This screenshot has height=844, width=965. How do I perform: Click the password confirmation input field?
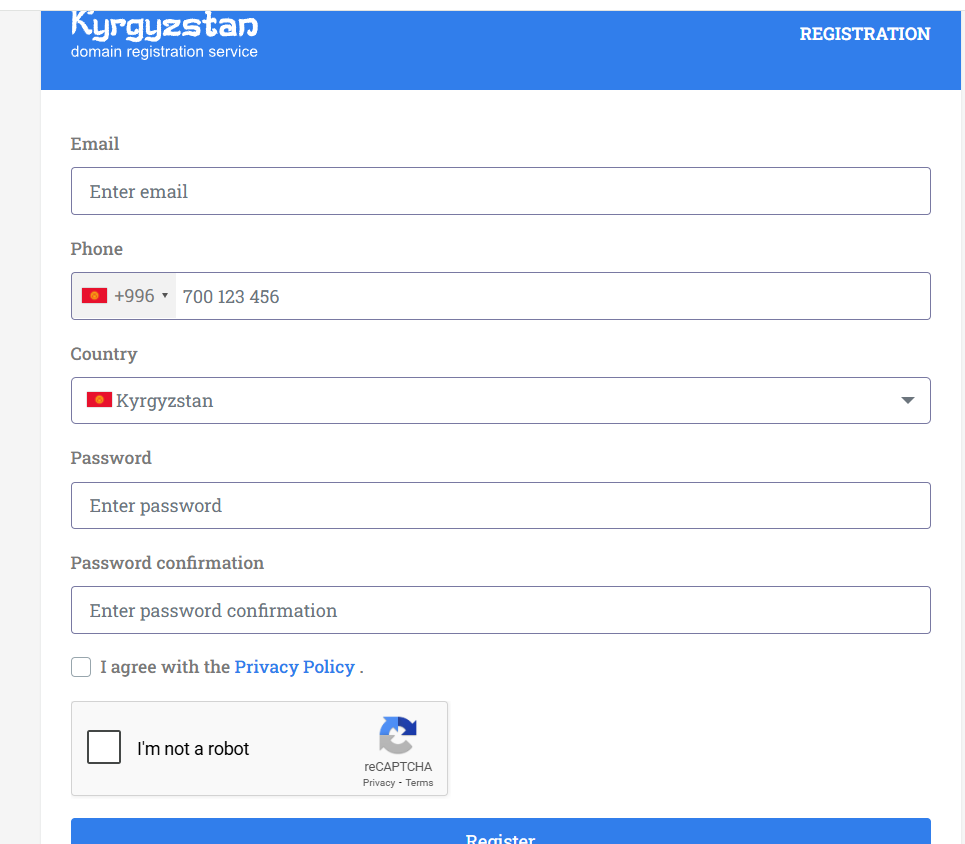click(x=500, y=610)
